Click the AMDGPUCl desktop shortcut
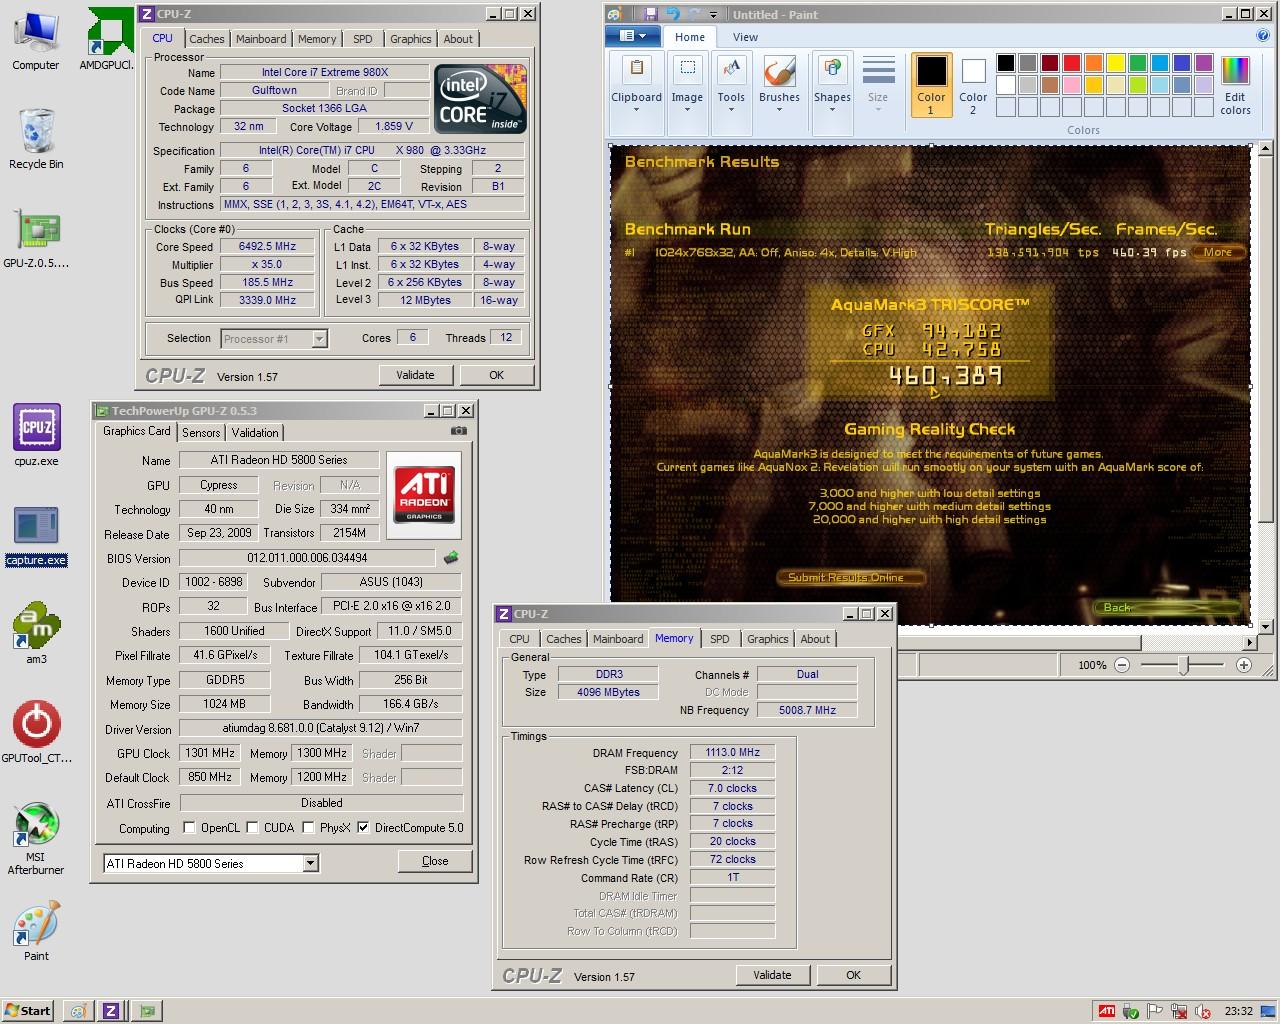Image resolution: width=1280 pixels, height=1024 pixels. click(x=107, y=41)
